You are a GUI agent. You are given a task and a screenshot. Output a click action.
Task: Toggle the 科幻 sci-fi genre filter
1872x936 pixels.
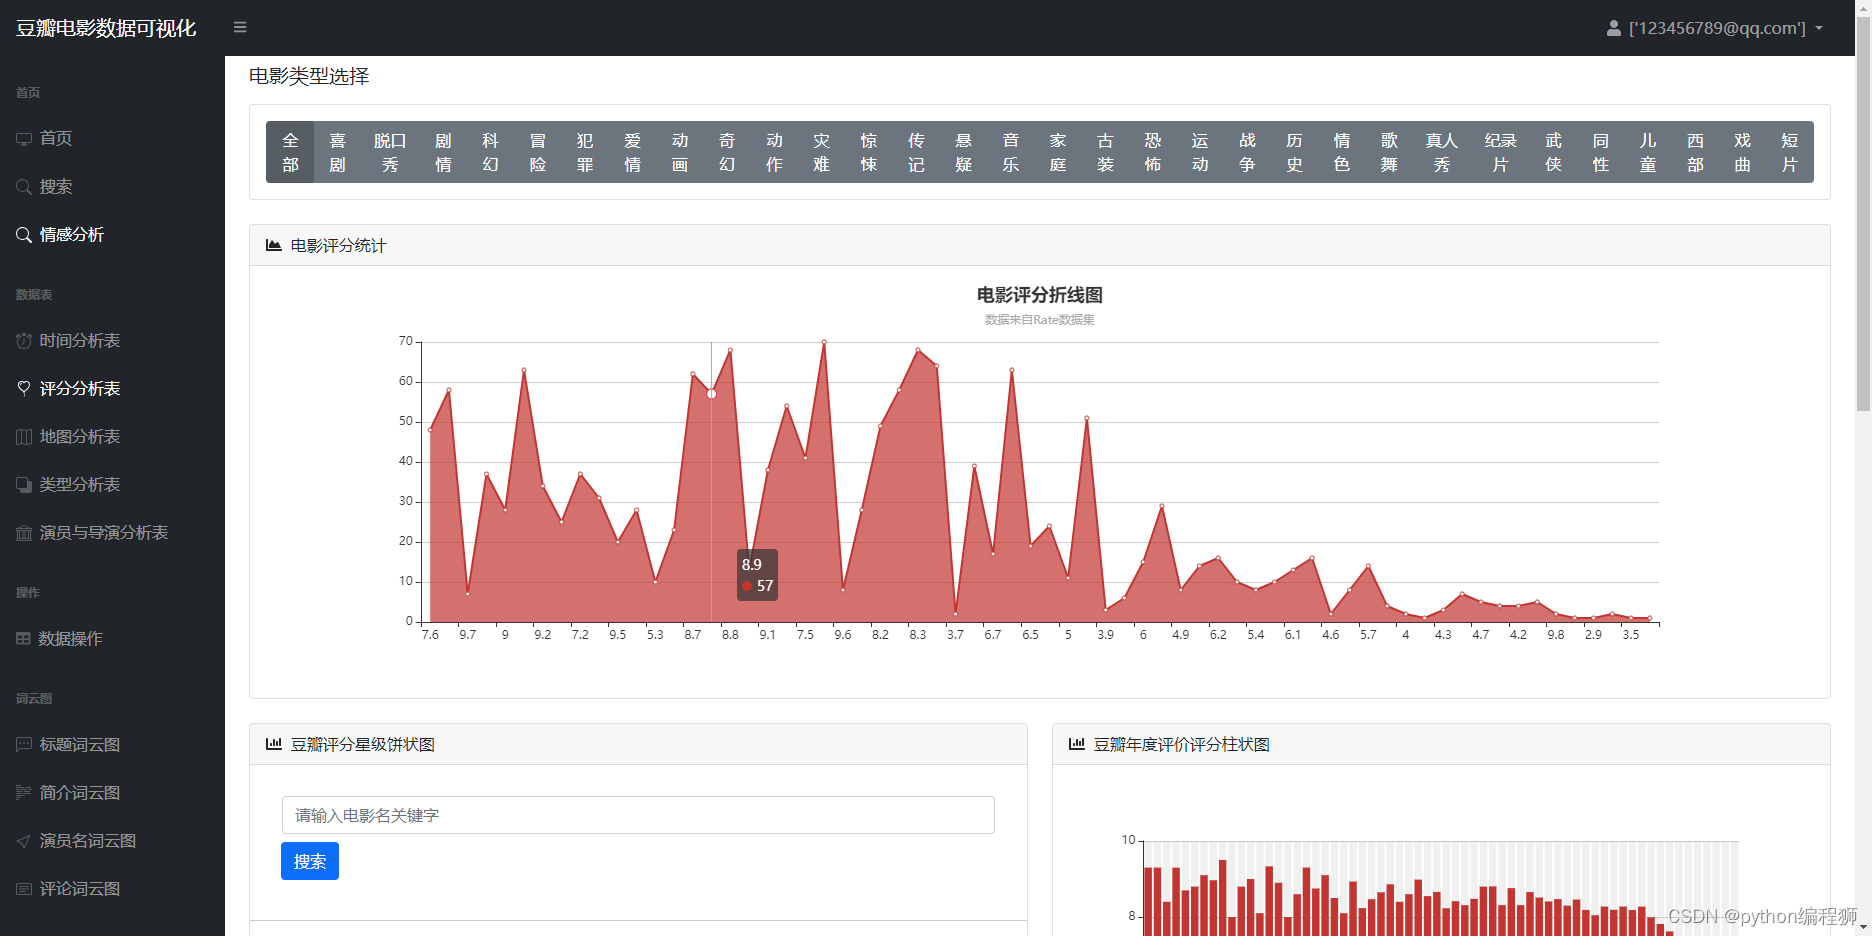tap(489, 152)
